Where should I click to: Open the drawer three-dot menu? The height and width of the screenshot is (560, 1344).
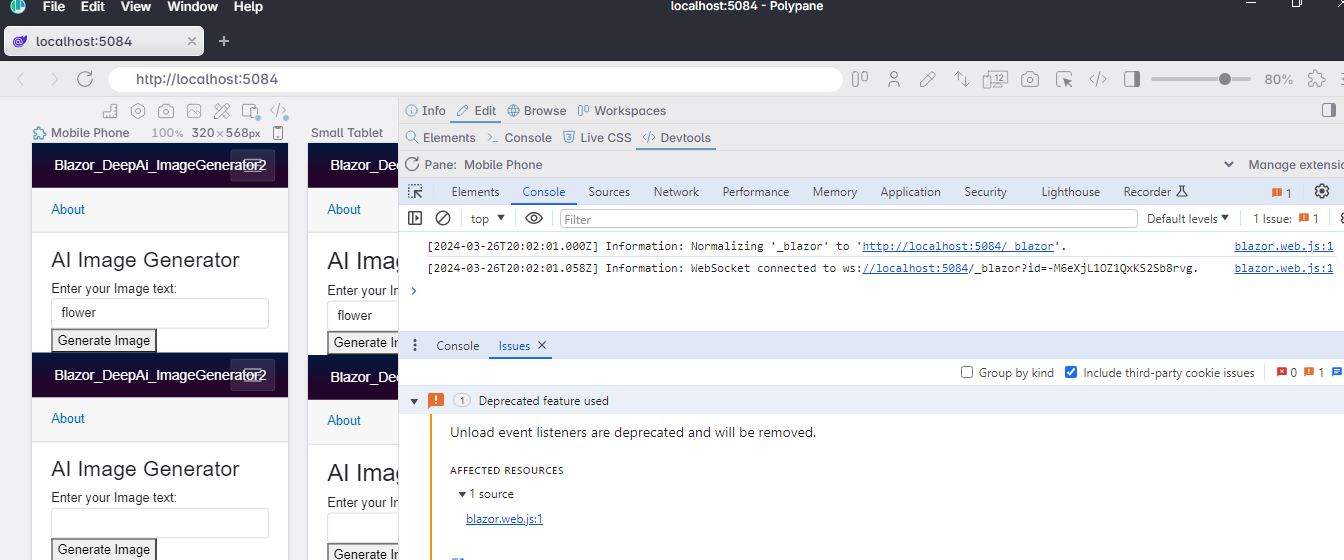tap(415, 345)
